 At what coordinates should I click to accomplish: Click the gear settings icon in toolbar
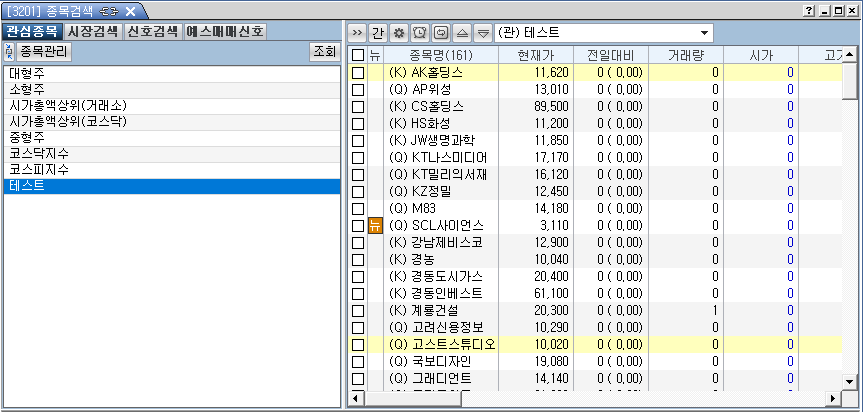tap(398, 32)
